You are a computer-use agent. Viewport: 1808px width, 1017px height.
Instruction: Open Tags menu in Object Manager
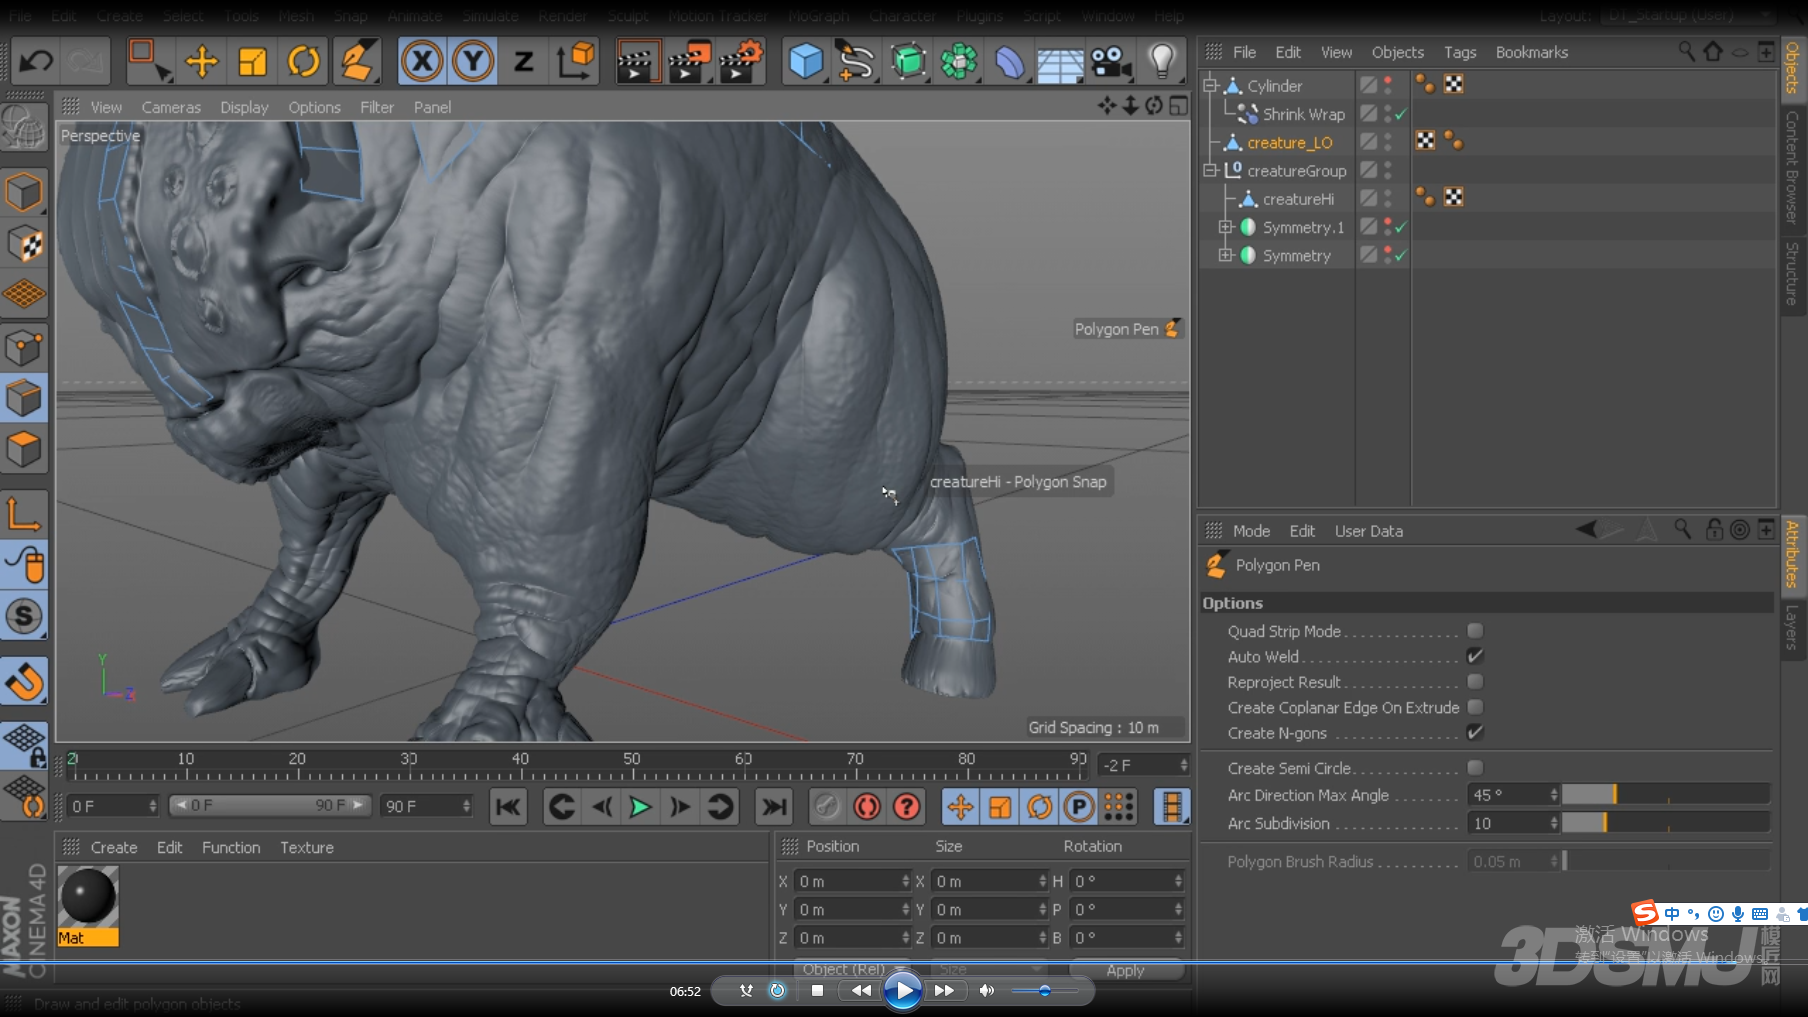[x=1459, y=52]
